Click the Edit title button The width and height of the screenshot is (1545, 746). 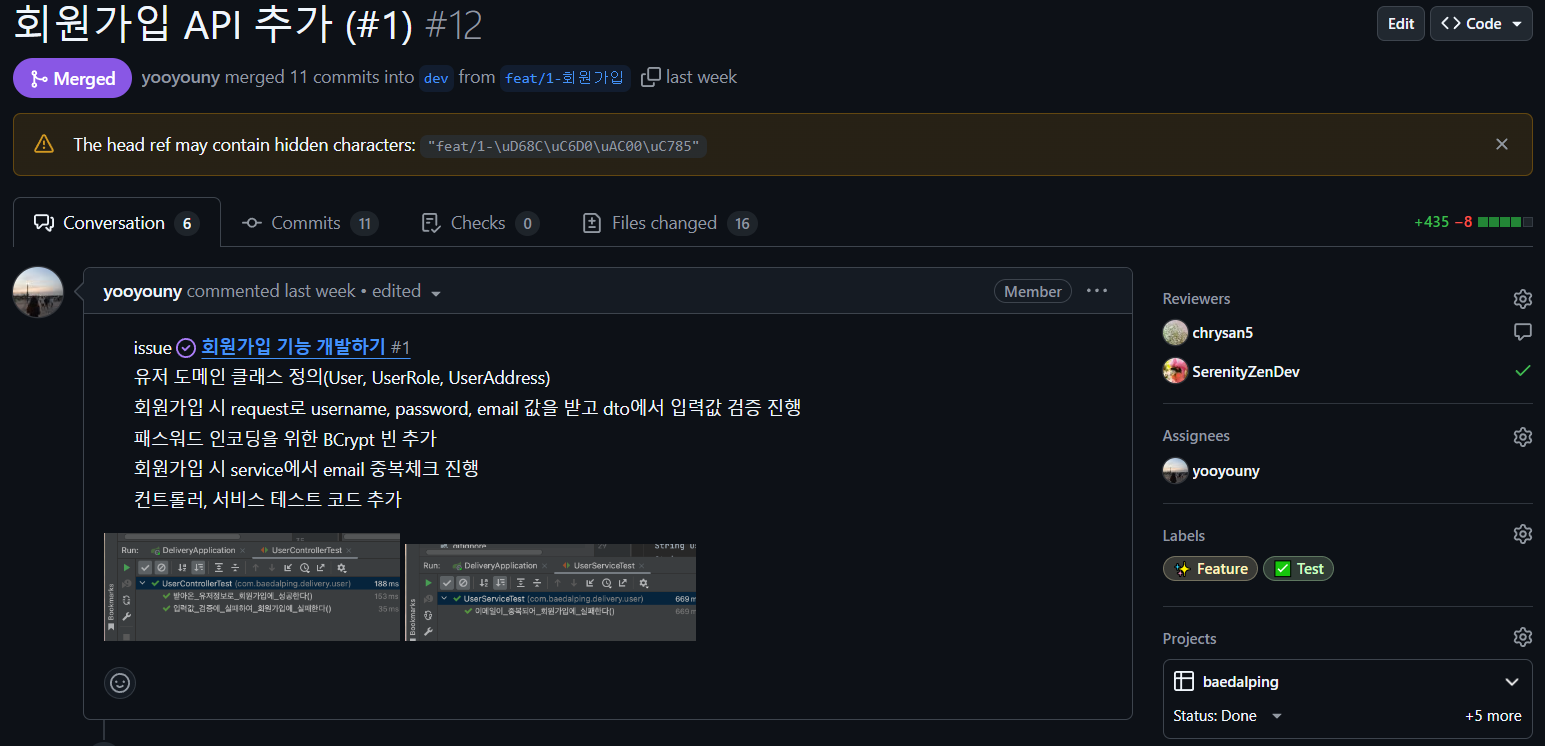coord(1401,24)
